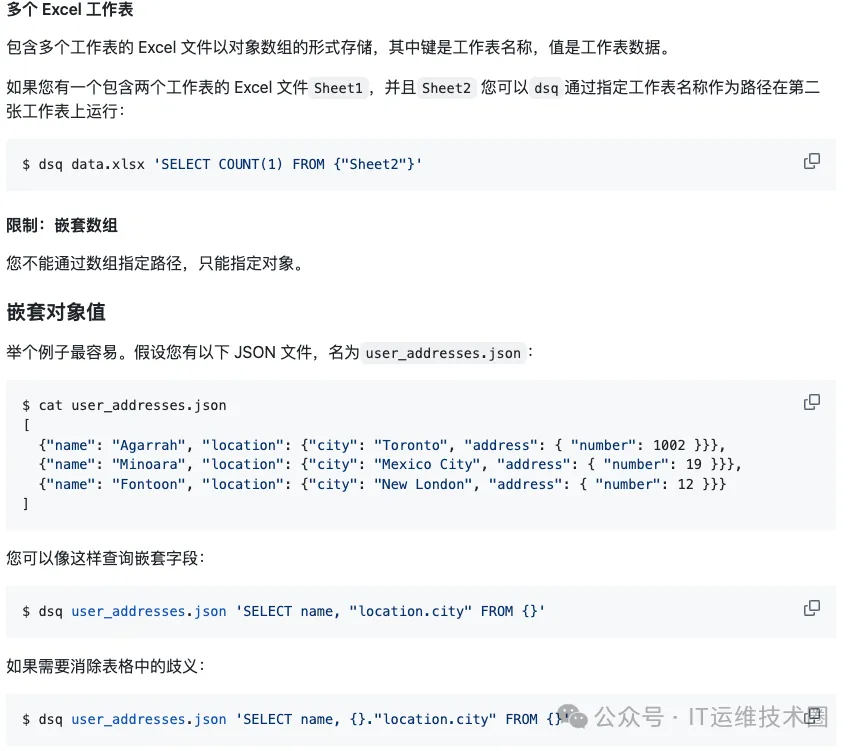Click the "Toronto" city value in JSON

[408, 445]
